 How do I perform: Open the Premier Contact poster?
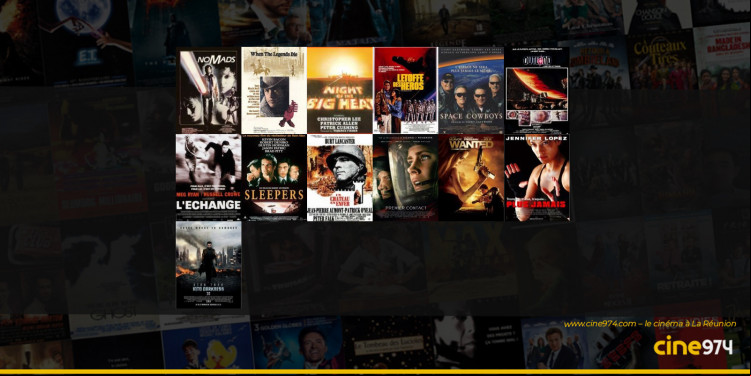pos(406,177)
